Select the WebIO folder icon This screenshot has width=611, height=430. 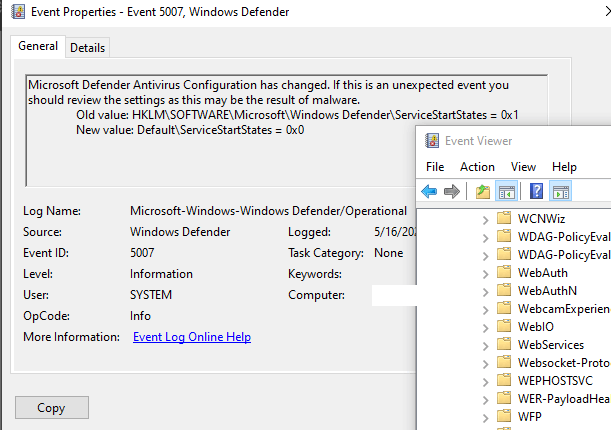(x=504, y=326)
